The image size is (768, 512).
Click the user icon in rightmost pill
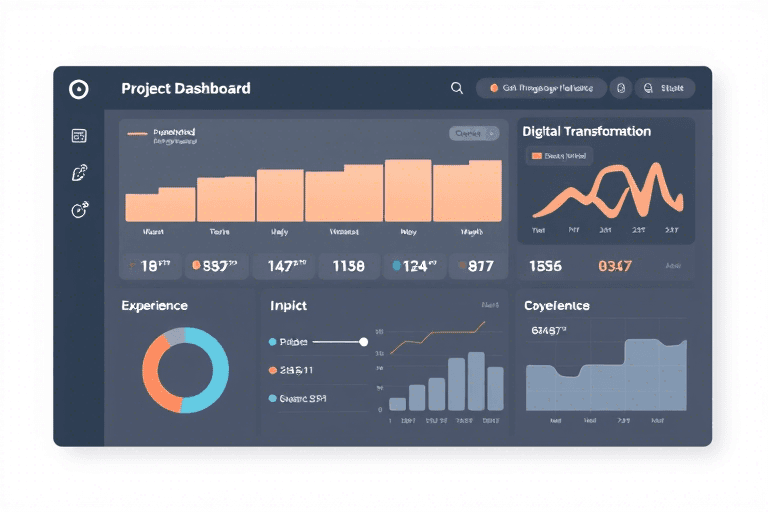[x=648, y=88]
